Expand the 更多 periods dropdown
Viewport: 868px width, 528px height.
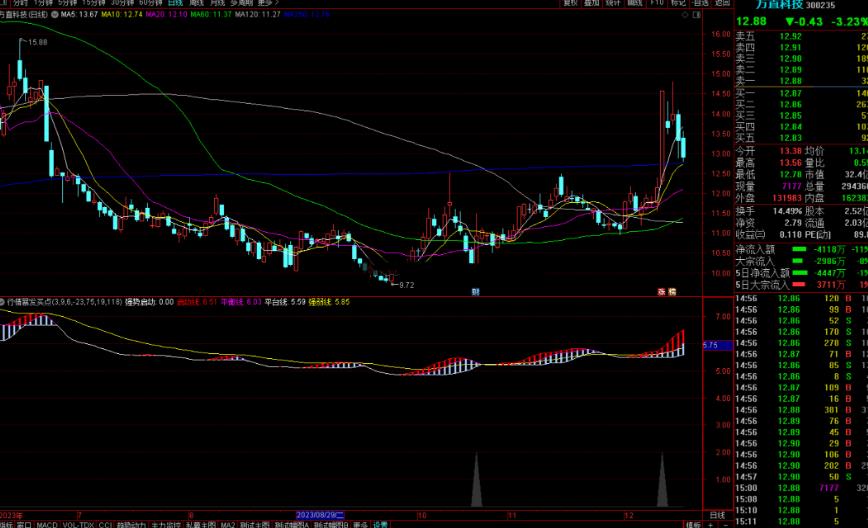267,3
